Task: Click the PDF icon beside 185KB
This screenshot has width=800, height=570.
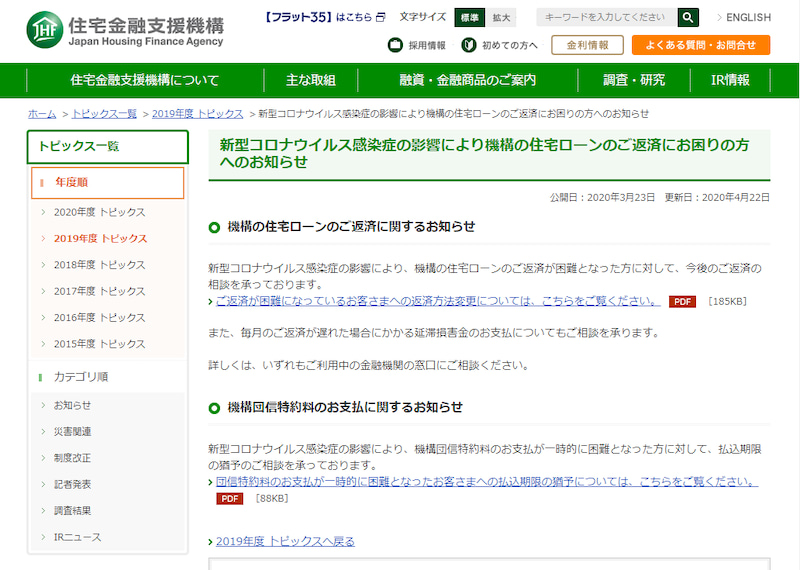Action: coord(682,301)
